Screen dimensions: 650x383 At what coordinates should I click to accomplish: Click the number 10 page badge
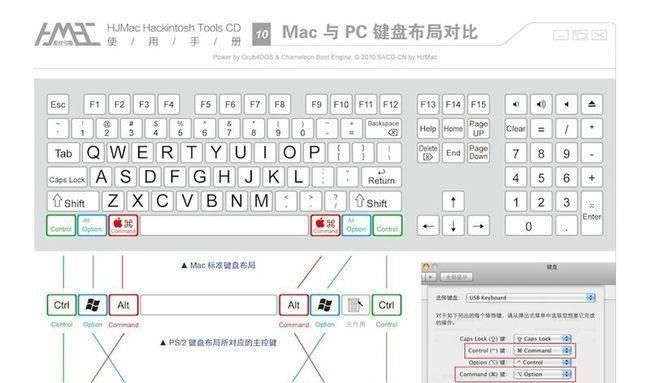pos(262,34)
